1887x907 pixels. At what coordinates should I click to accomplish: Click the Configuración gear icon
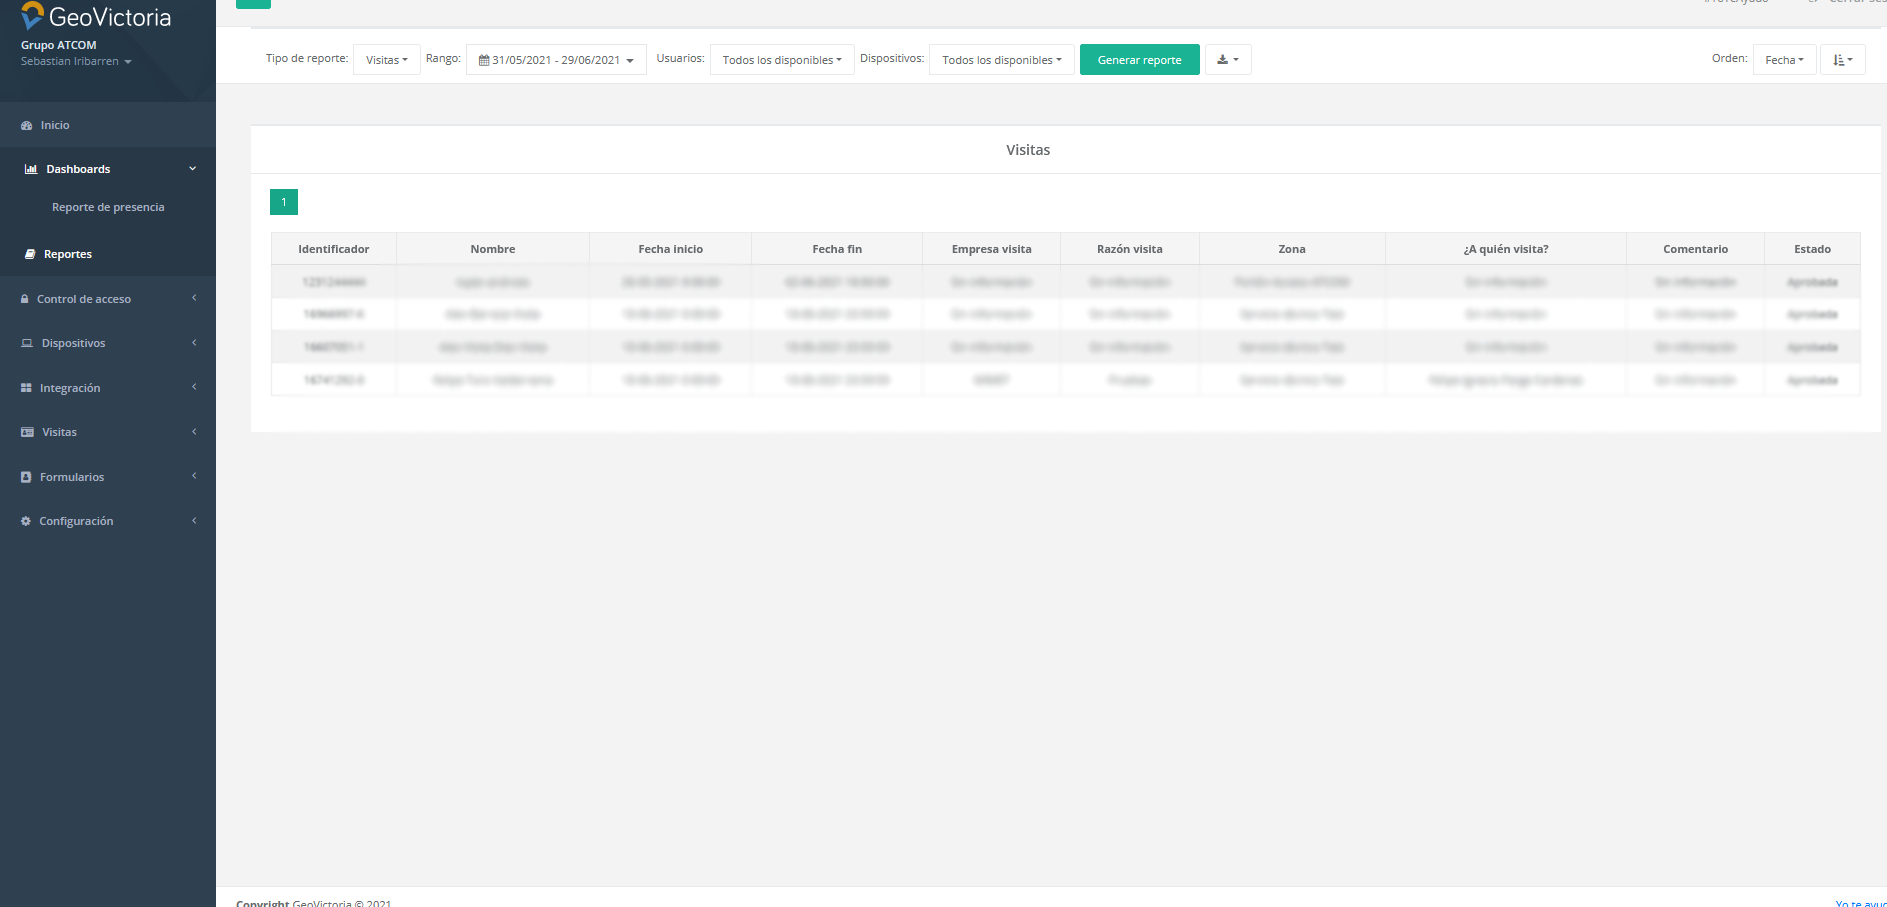pyautogui.click(x=26, y=521)
